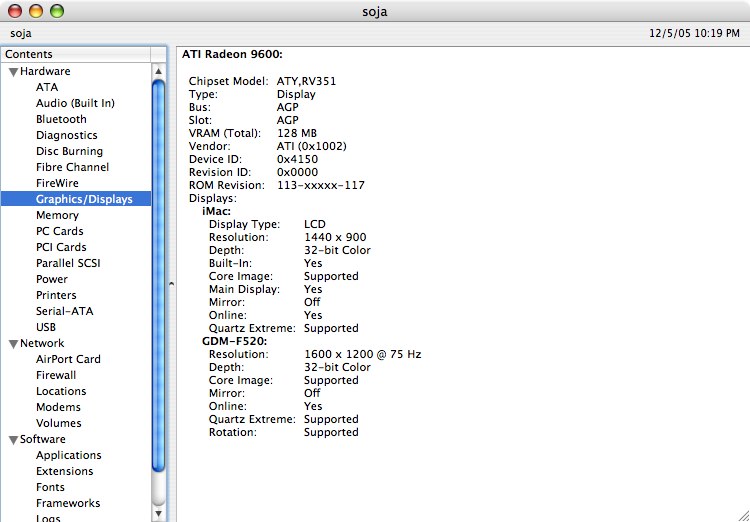The width and height of the screenshot is (750, 522).
Task: Show FireWire hardware details
Action: [57, 183]
